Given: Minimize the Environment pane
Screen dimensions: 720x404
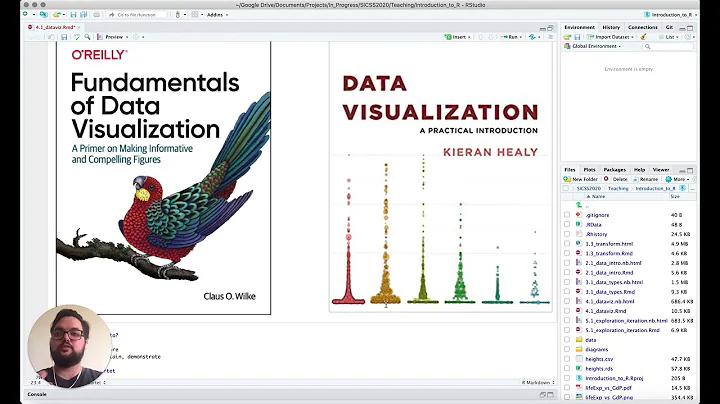Looking at the screenshot, I should [x=682, y=28].
